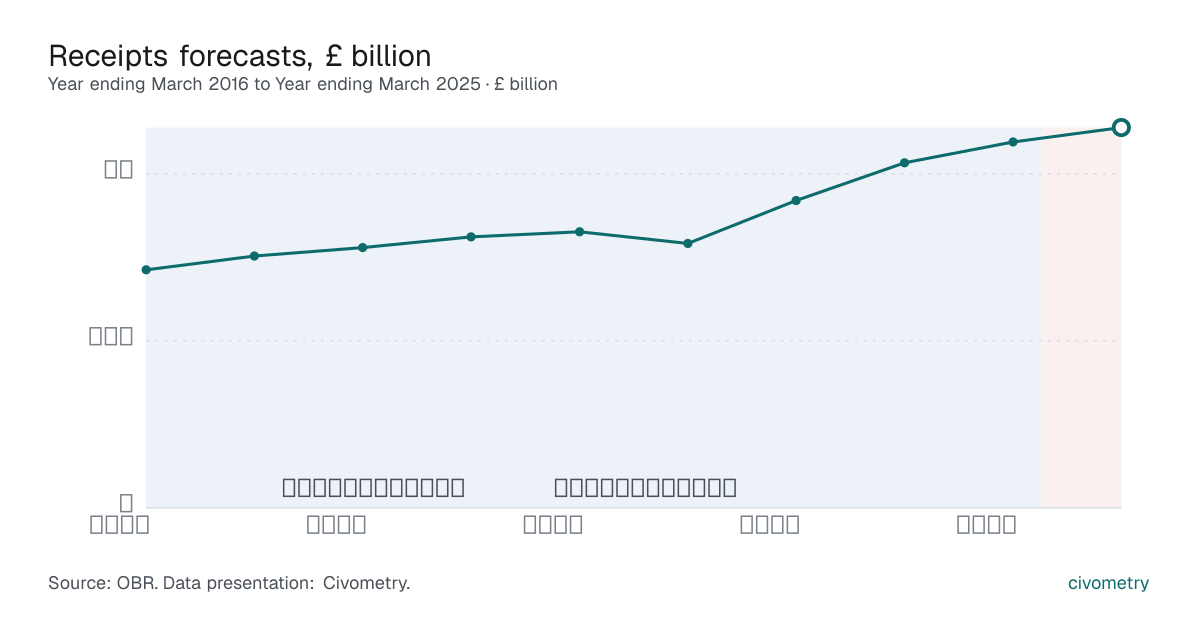Click the data point immediately after the dip

pyautogui.click(x=796, y=200)
